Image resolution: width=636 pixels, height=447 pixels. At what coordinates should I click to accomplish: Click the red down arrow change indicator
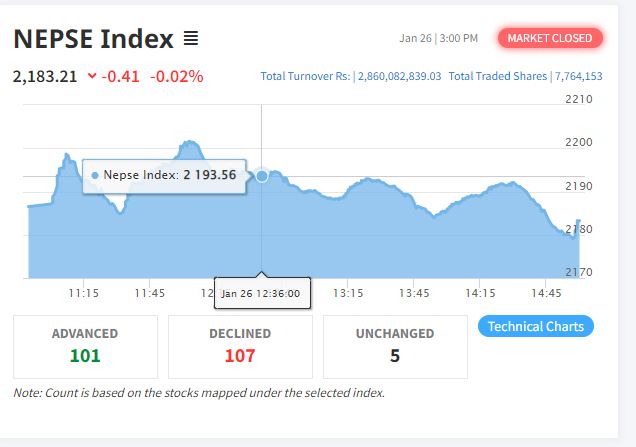92,76
